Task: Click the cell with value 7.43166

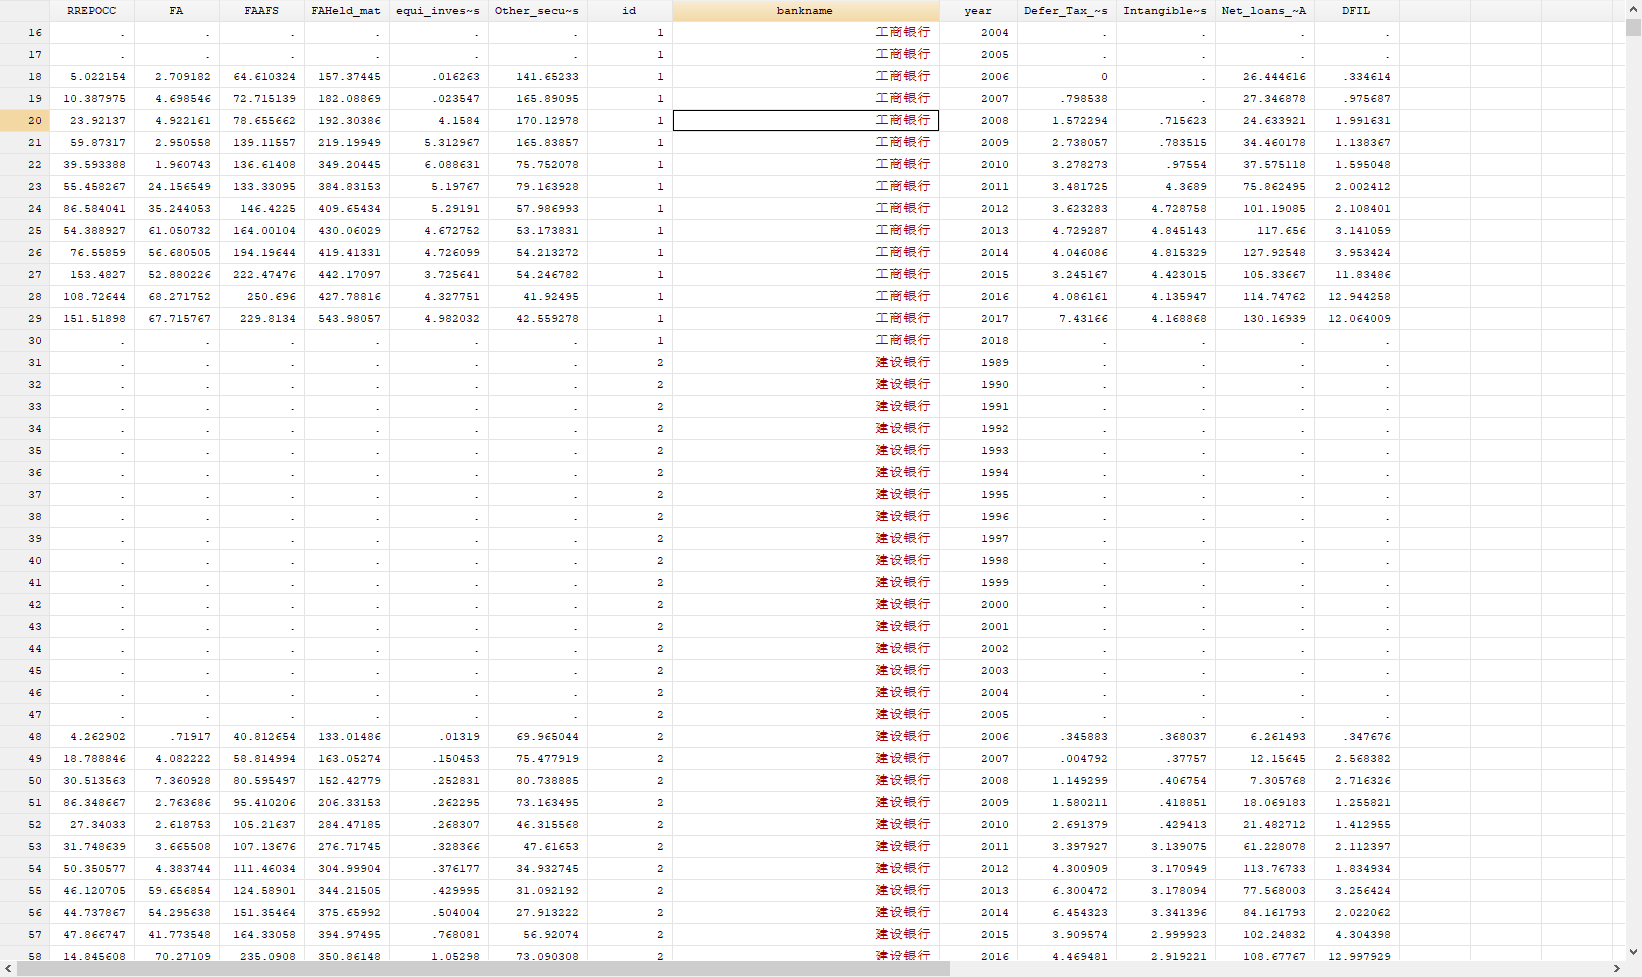Action: (x=1066, y=319)
